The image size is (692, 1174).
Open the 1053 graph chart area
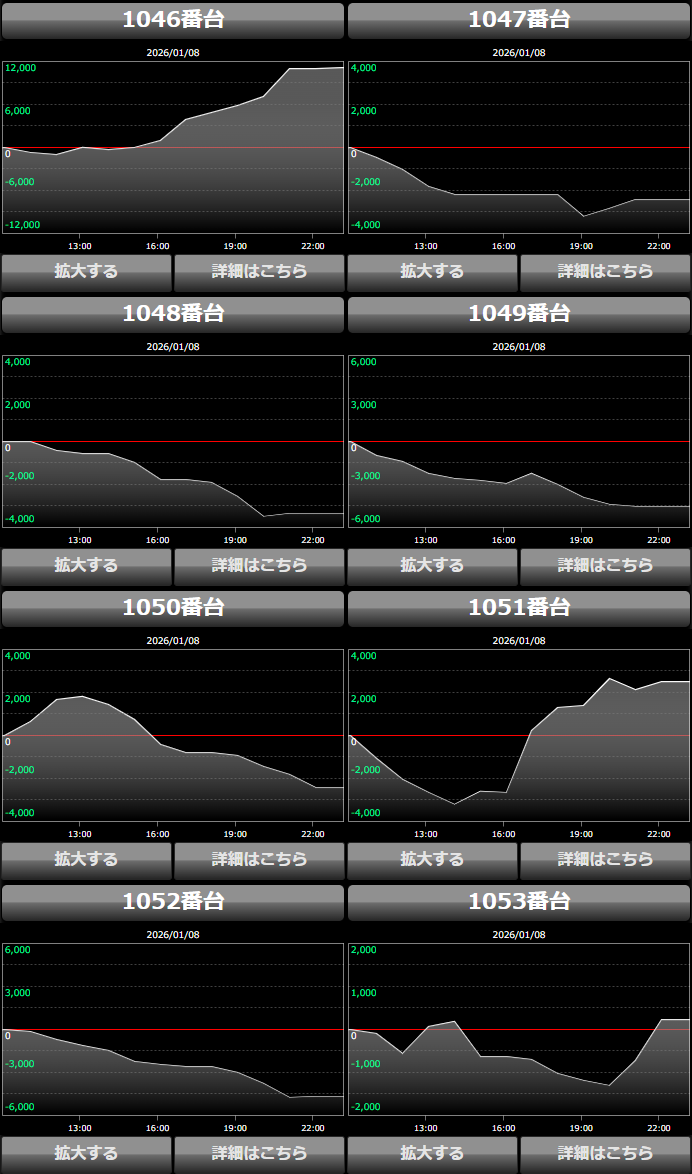519,1030
